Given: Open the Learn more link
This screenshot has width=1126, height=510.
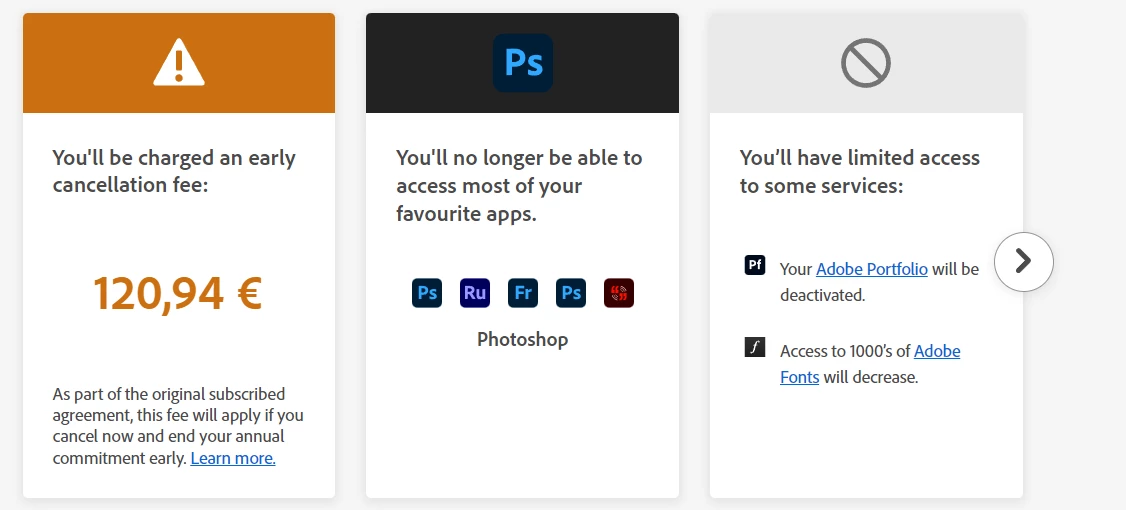Looking at the screenshot, I should click(x=233, y=458).
